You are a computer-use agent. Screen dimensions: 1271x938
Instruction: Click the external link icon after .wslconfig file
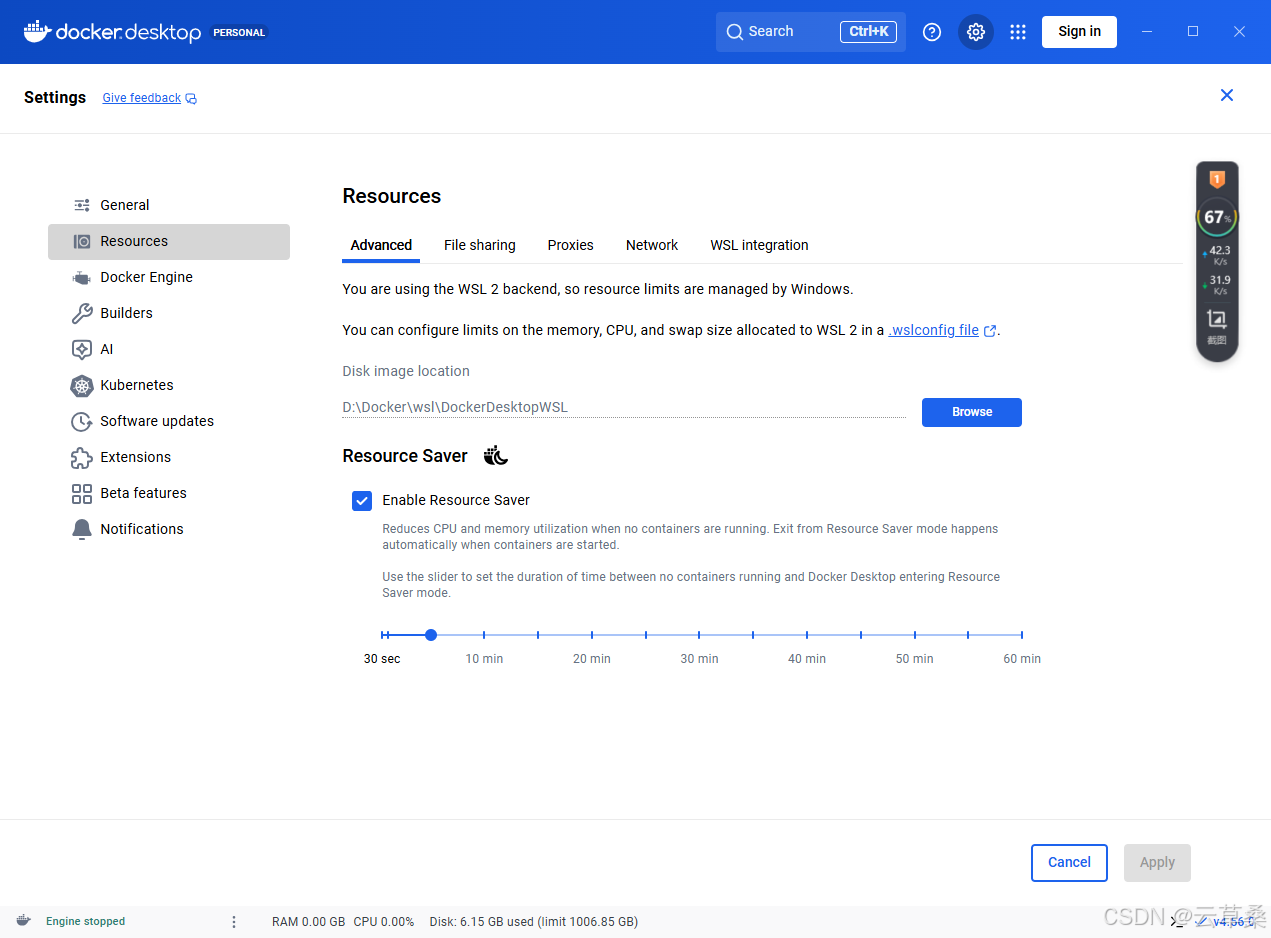click(990, 331)
